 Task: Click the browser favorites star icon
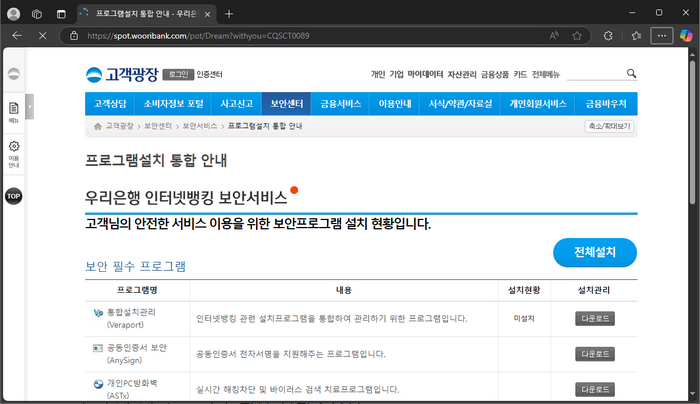pyautogui.click(x=577, y=35)
